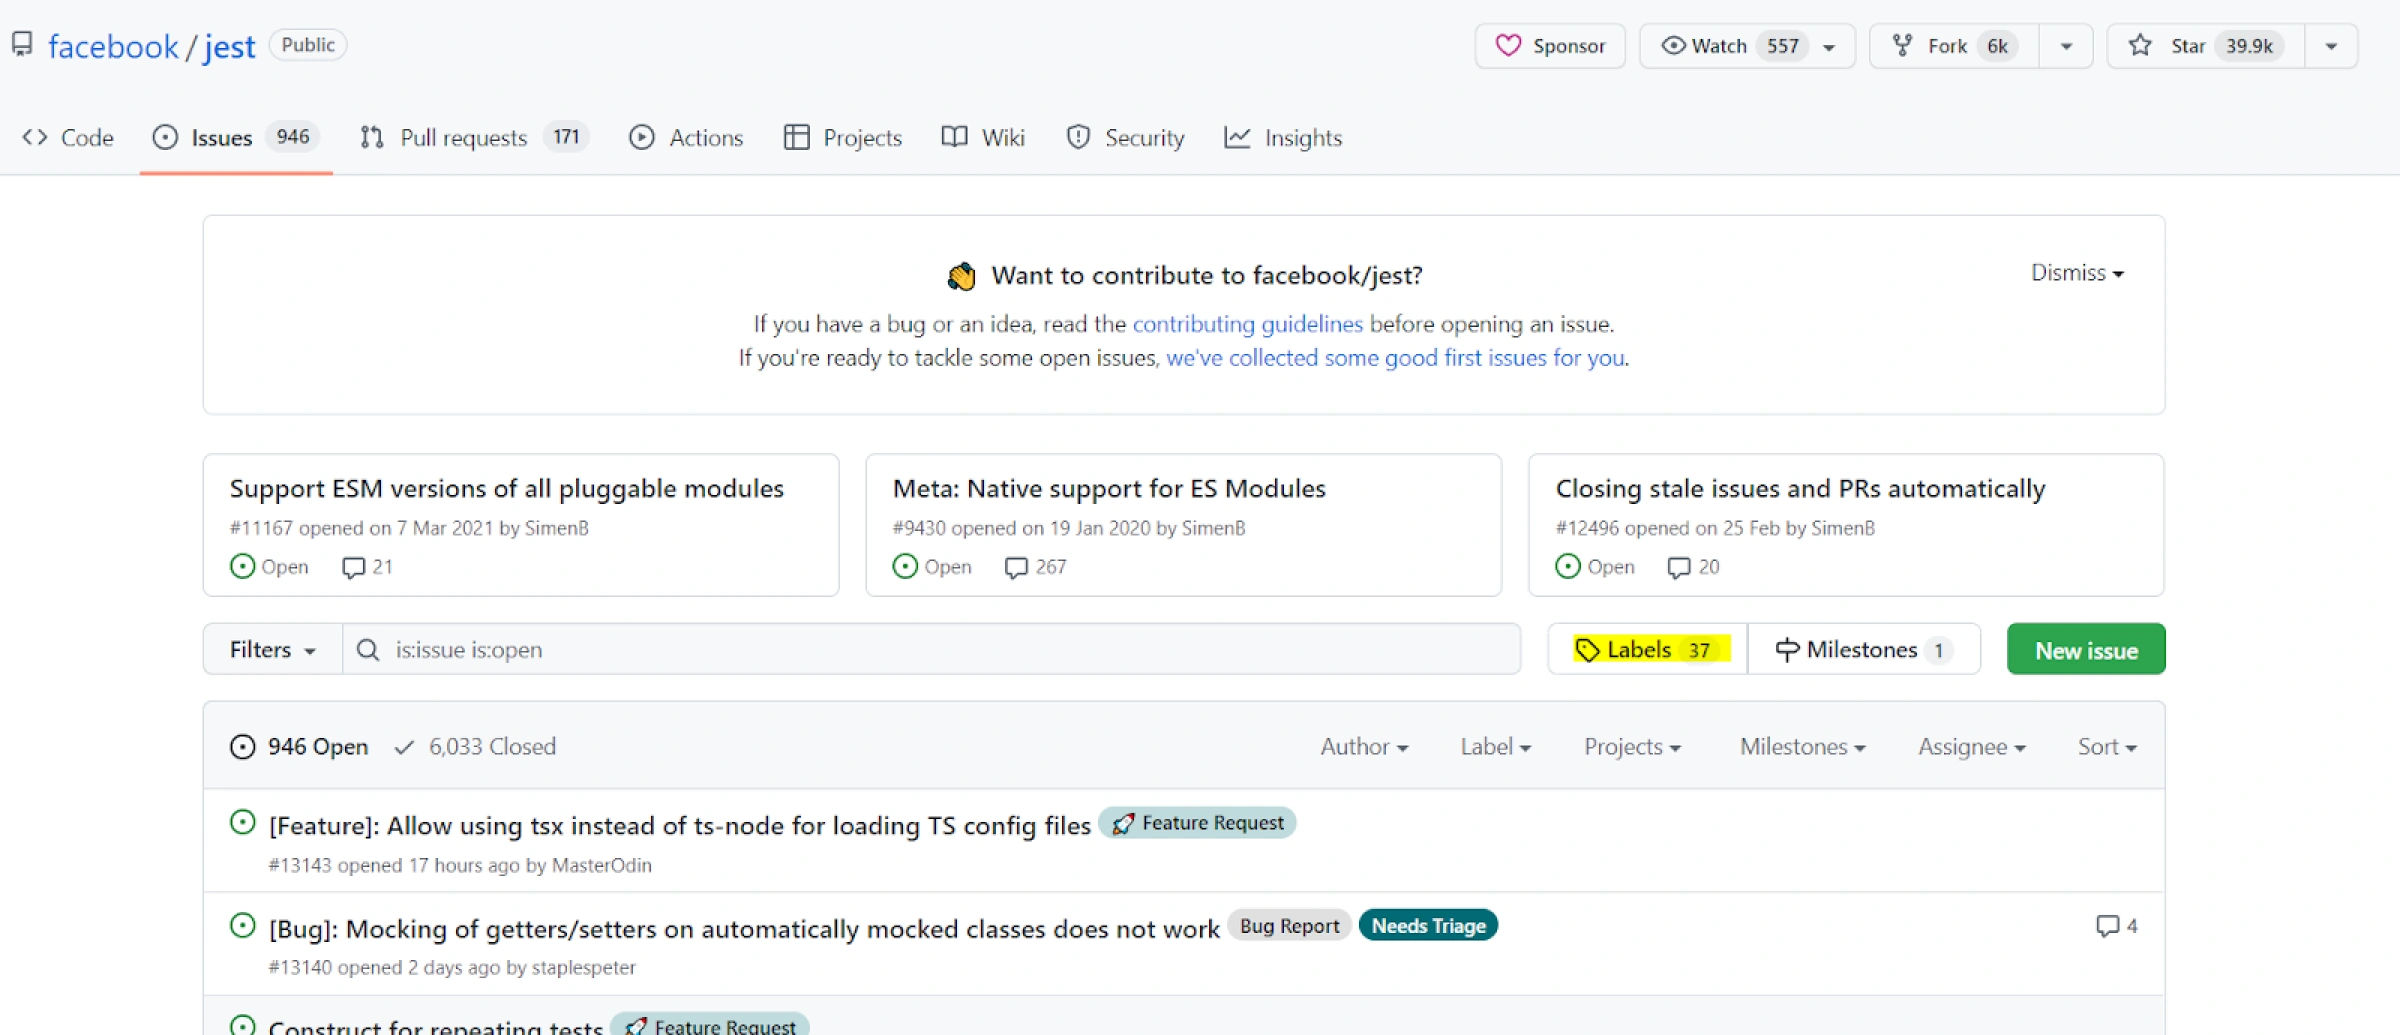Click the Sponsor heart icon
Viewport: 2400px width, 1035px height.
coord(1507,46)
